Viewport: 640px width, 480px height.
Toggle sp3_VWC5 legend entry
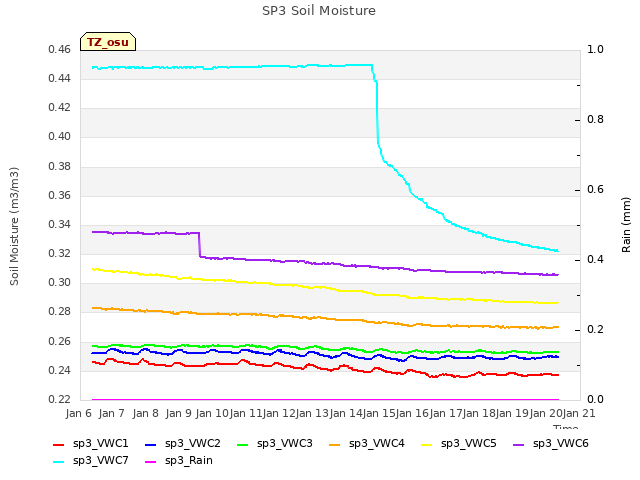click(x=459, y=444)
